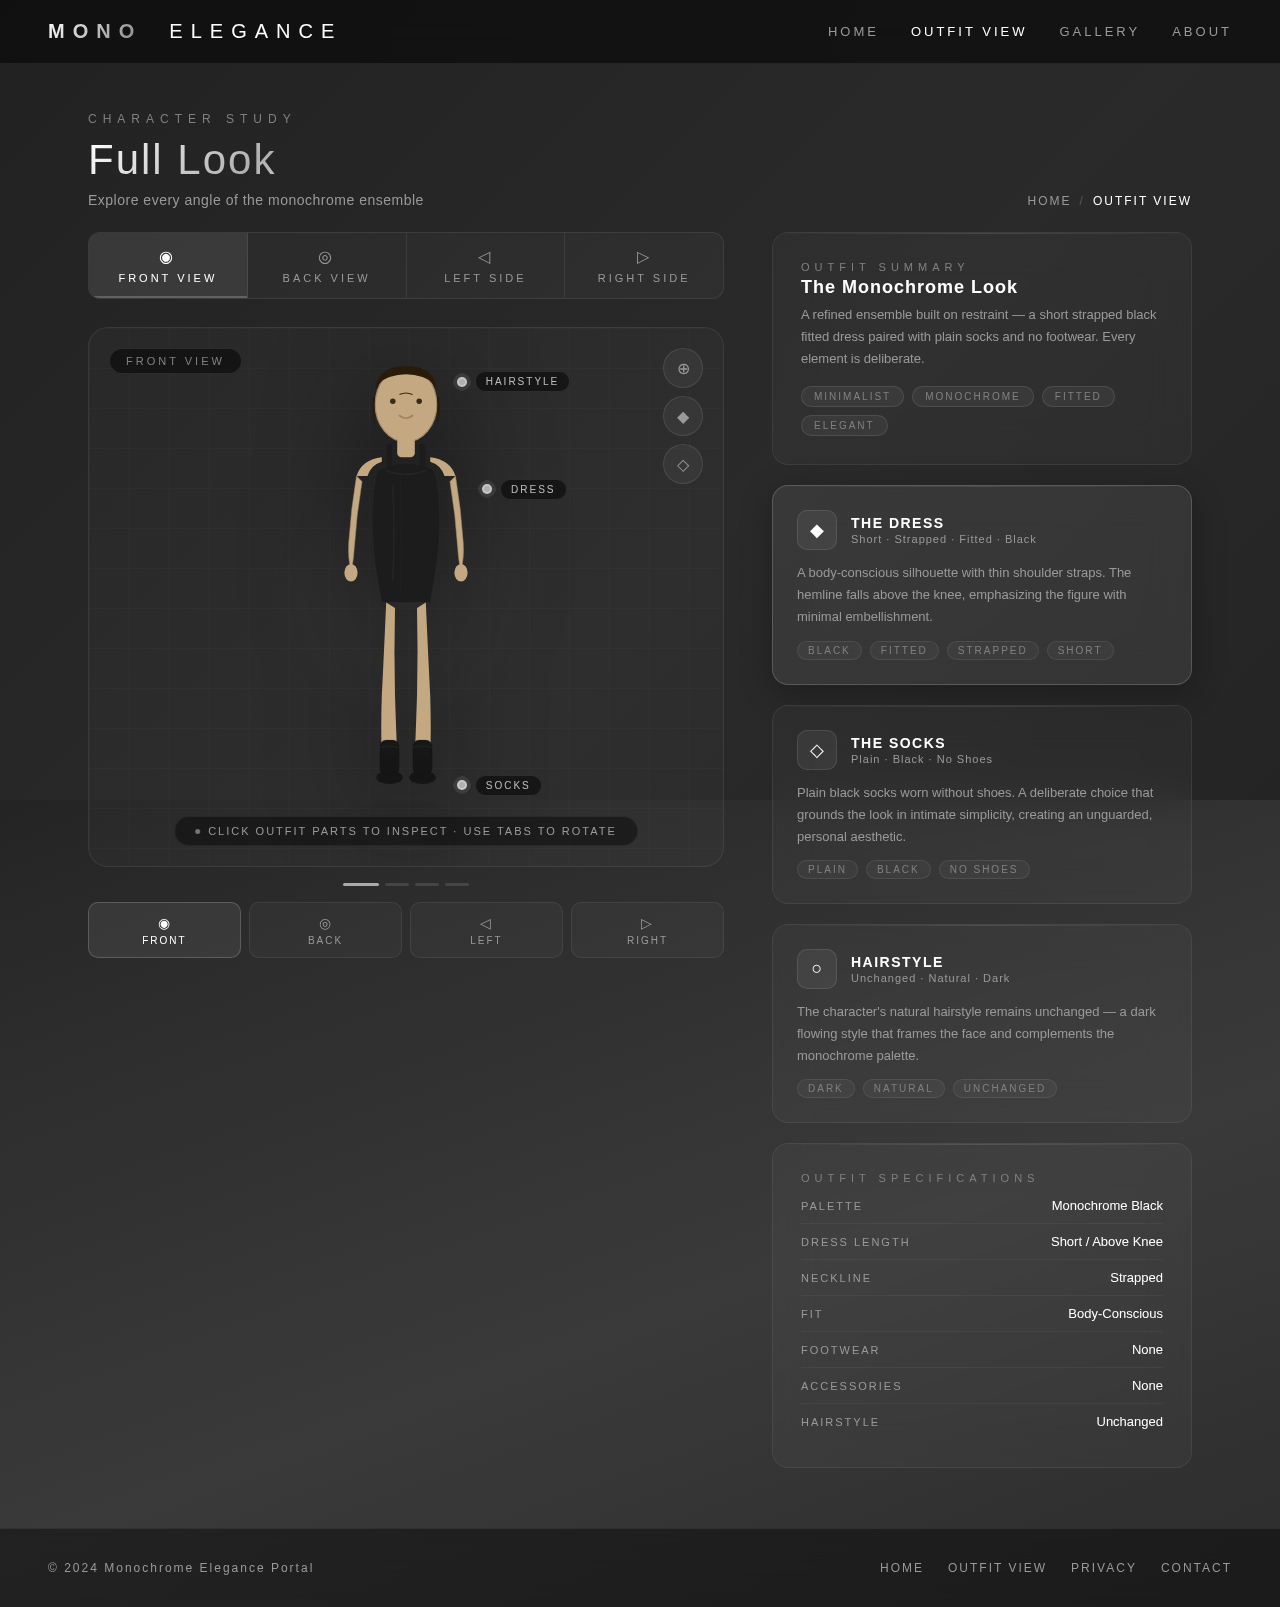
Task: Click the Natural tag in Hairstyle card
Action: (904, 1089)
